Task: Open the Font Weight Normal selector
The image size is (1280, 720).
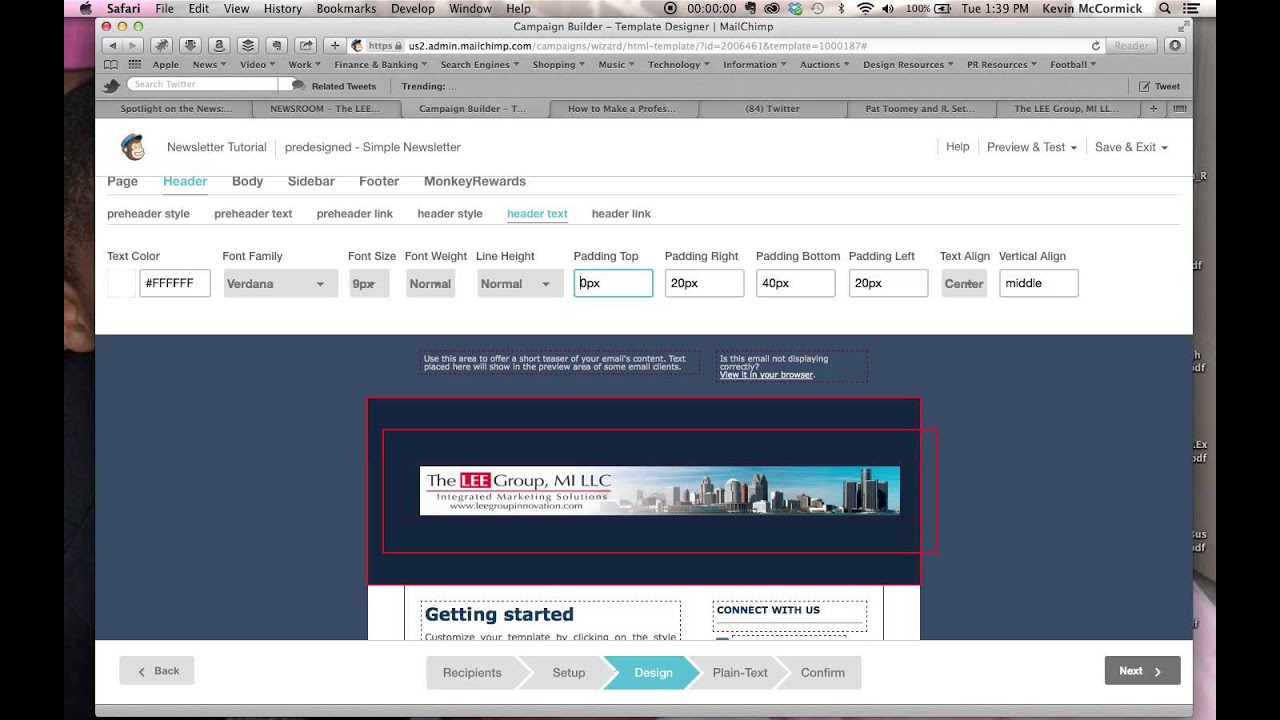Action: point(430,284)
